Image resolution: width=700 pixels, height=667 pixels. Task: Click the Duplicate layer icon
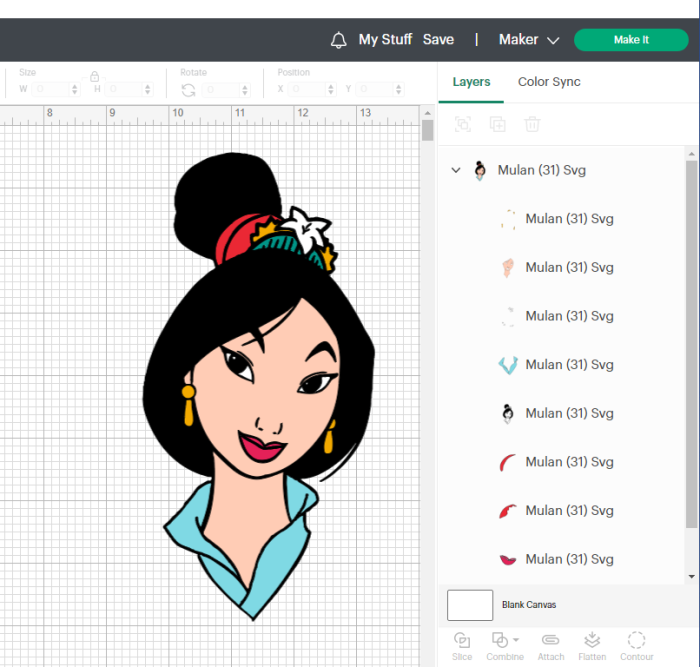[x=497, y=124]
